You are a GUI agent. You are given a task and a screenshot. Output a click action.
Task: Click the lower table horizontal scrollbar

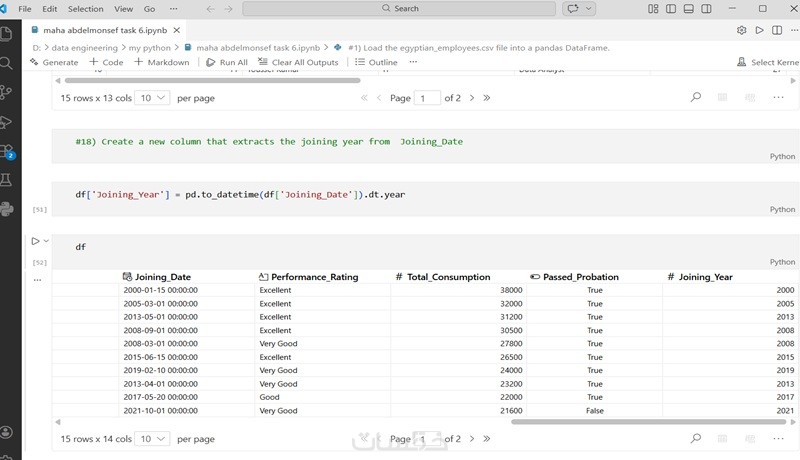(x=648, y=422)
